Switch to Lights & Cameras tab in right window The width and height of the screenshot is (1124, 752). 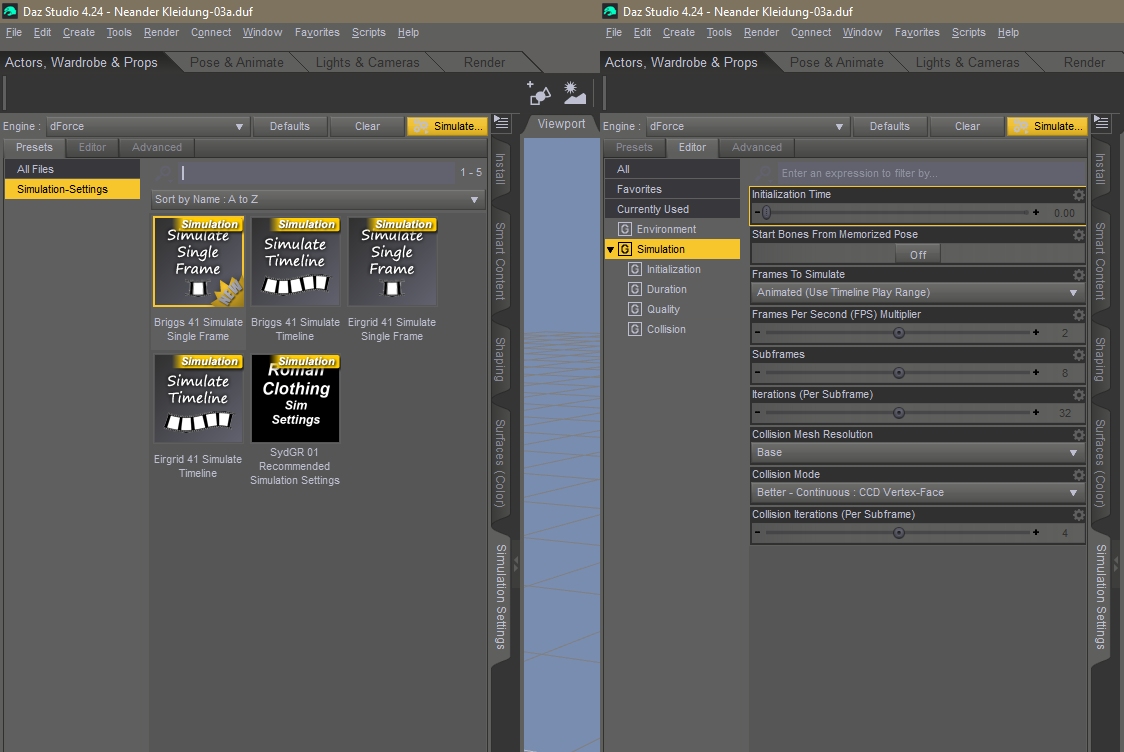click(967, 62)
